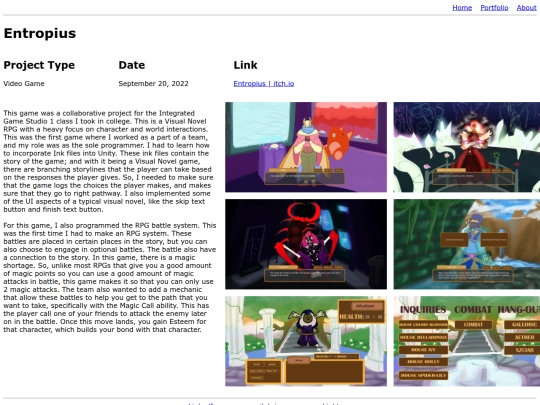Open the battle screen screenshot with HEALTH panel
Image resolution: width=540 pixels, height=405 pixels.
(306, 341)
